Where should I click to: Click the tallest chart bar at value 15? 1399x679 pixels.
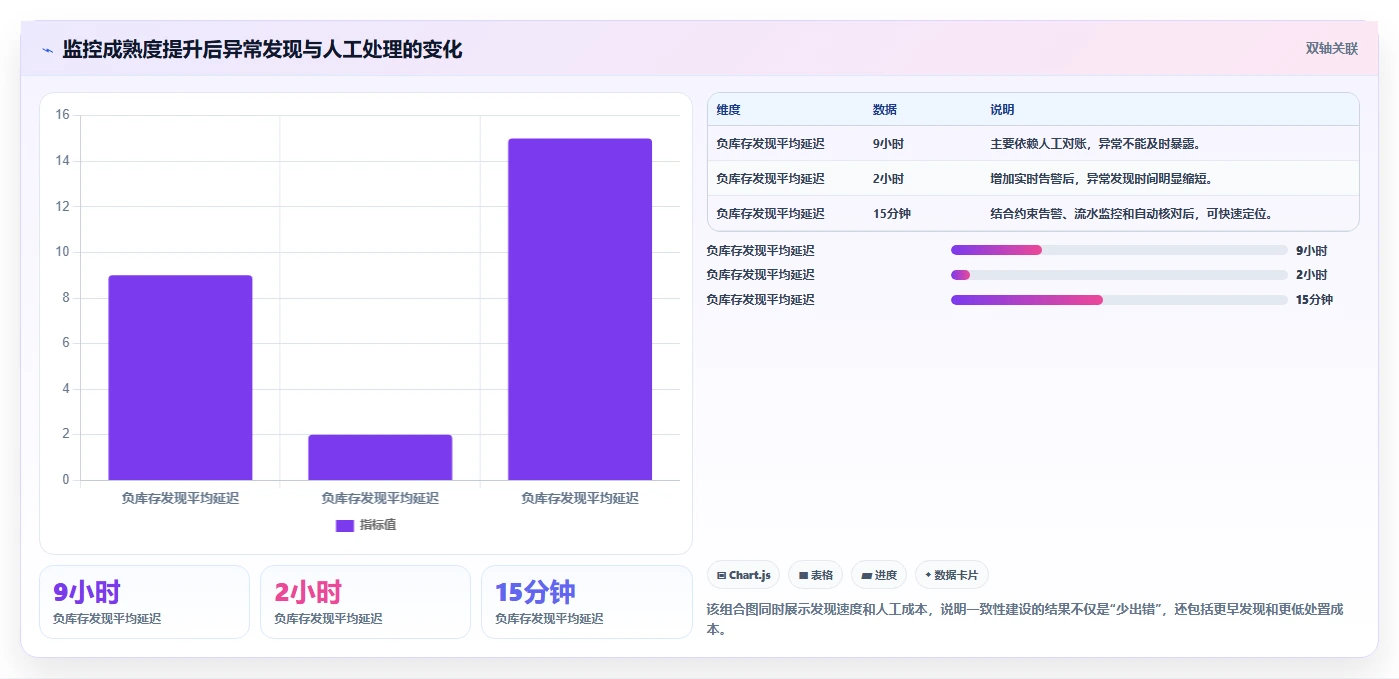tap(580, 309)
